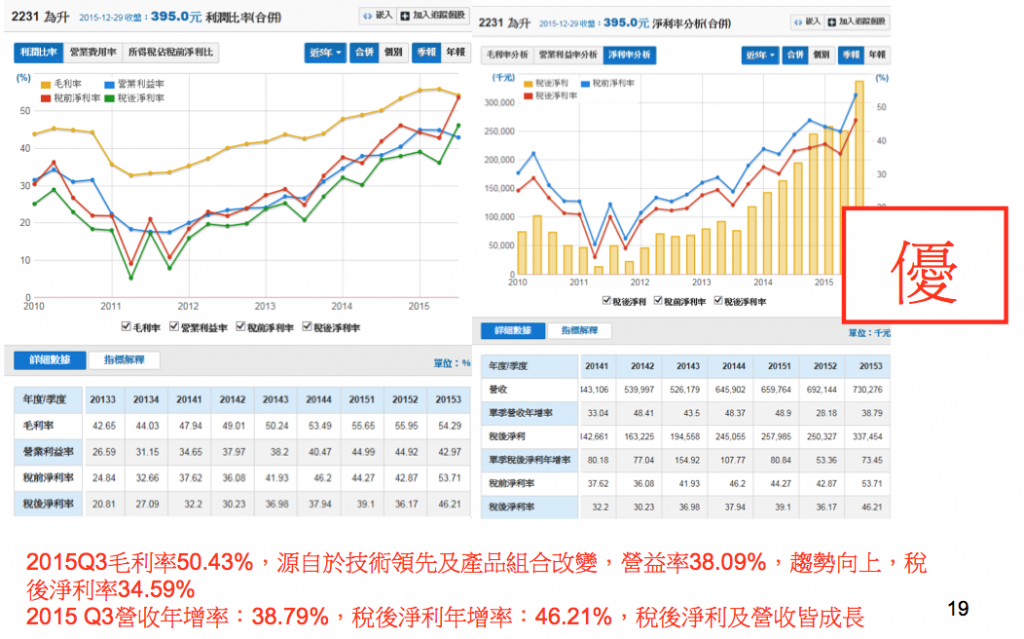This screenshot has width=1024, height=639.
Task: Open the 近5年 dropdown on left chart
Action: (326, 53)
